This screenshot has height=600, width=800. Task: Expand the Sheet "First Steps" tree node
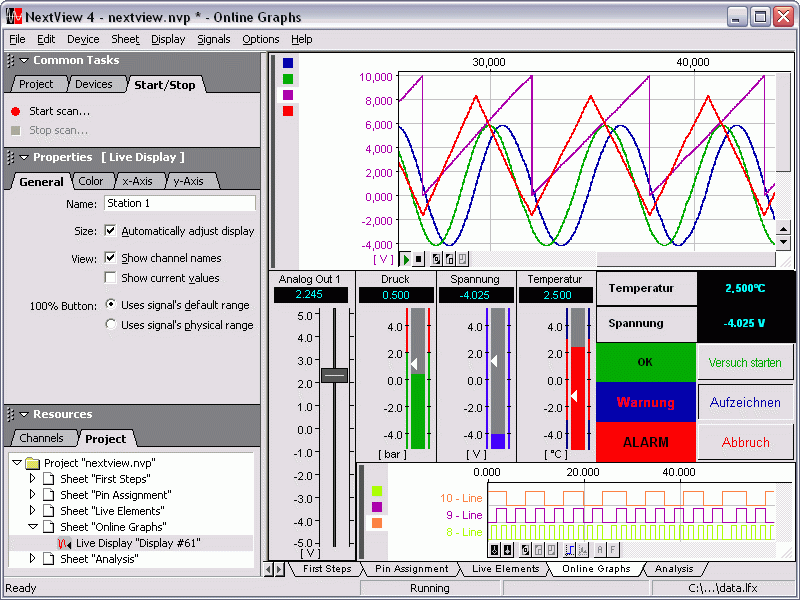coord(32,479)
